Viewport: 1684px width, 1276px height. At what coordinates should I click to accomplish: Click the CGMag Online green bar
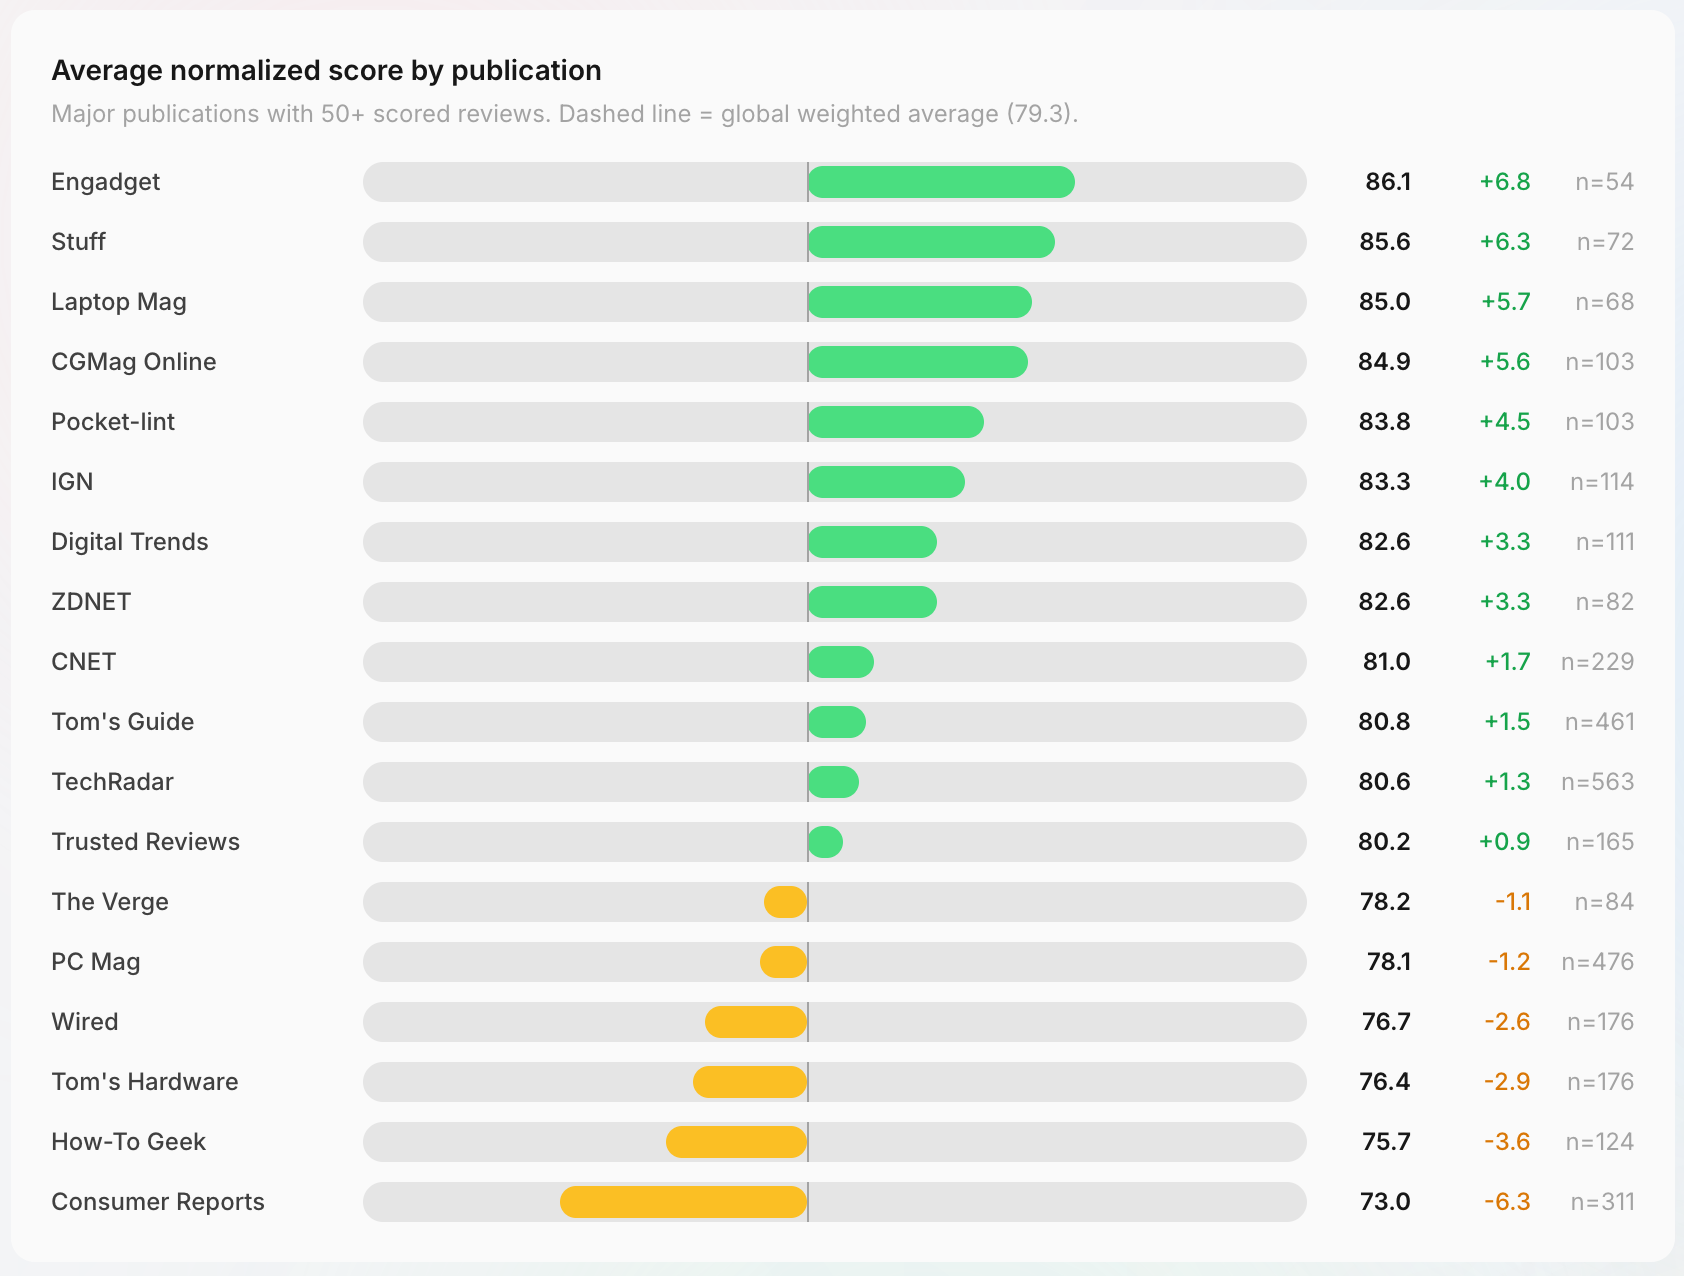click(917, 362)
